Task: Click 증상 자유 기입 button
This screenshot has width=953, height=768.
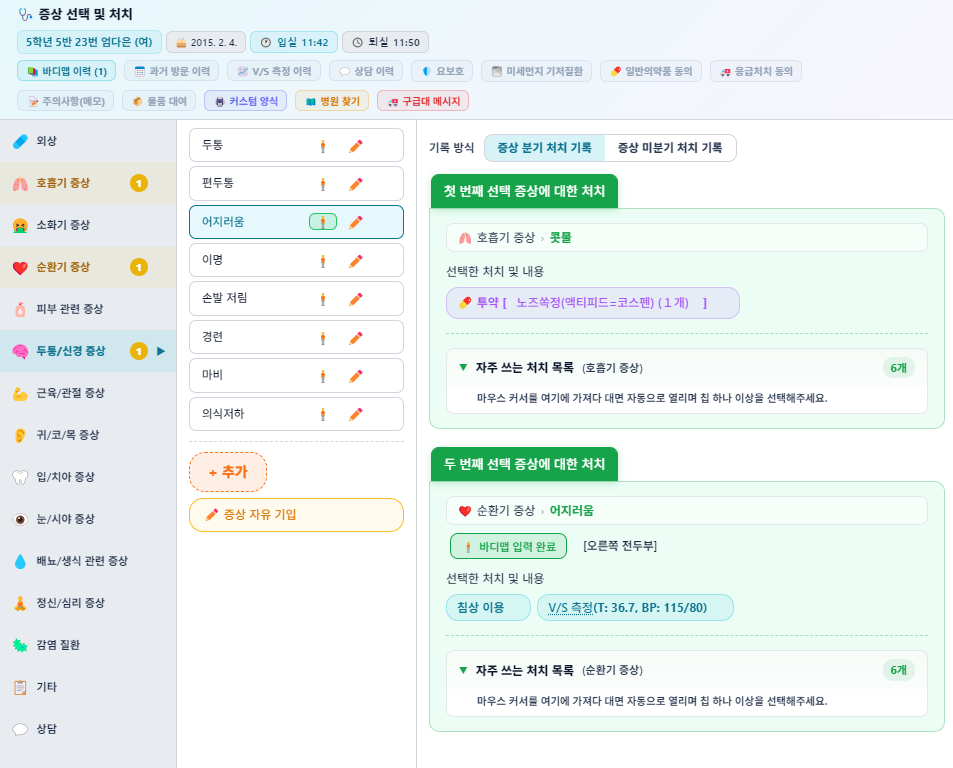Action: tap(297, 515)
